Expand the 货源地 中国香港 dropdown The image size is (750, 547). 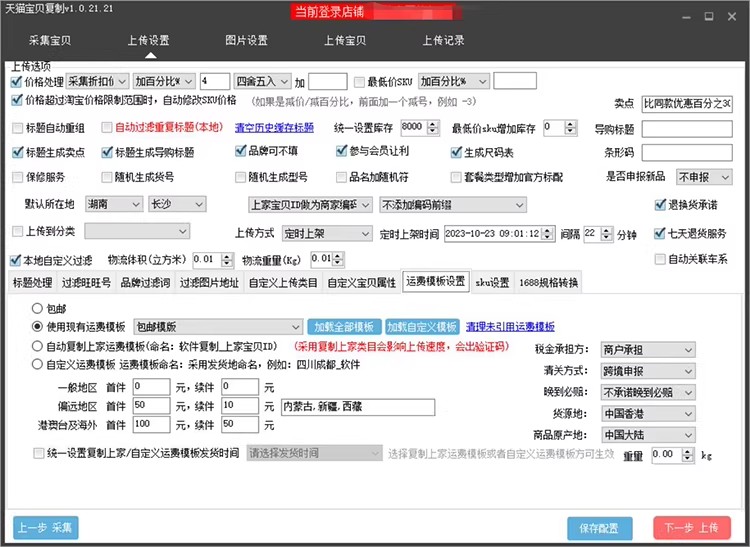pos(646,414)
